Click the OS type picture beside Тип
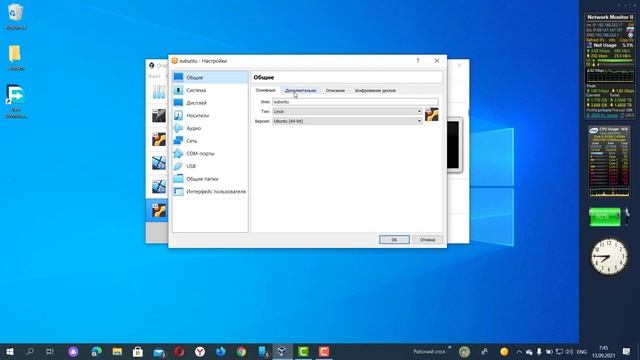Screen dimensions: 640x360 pyautogui.click(x=431, y=114)
